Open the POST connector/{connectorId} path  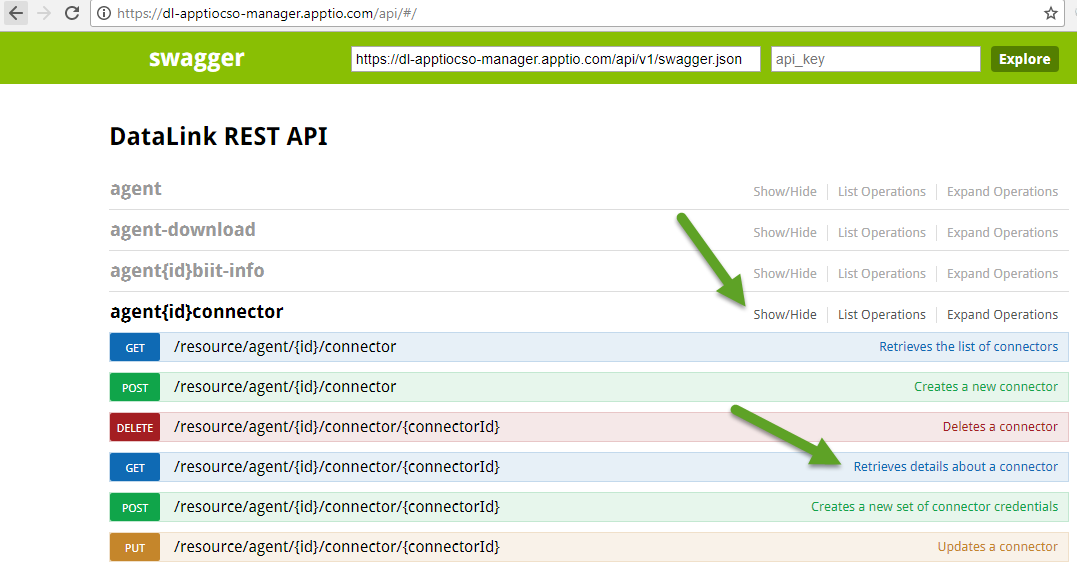coord(337,507)
